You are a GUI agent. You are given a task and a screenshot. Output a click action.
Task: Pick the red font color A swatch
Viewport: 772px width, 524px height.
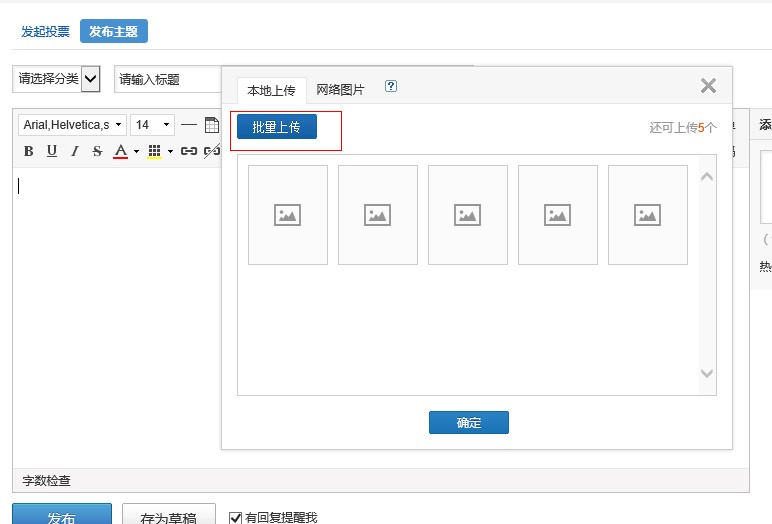click(121, 151)
